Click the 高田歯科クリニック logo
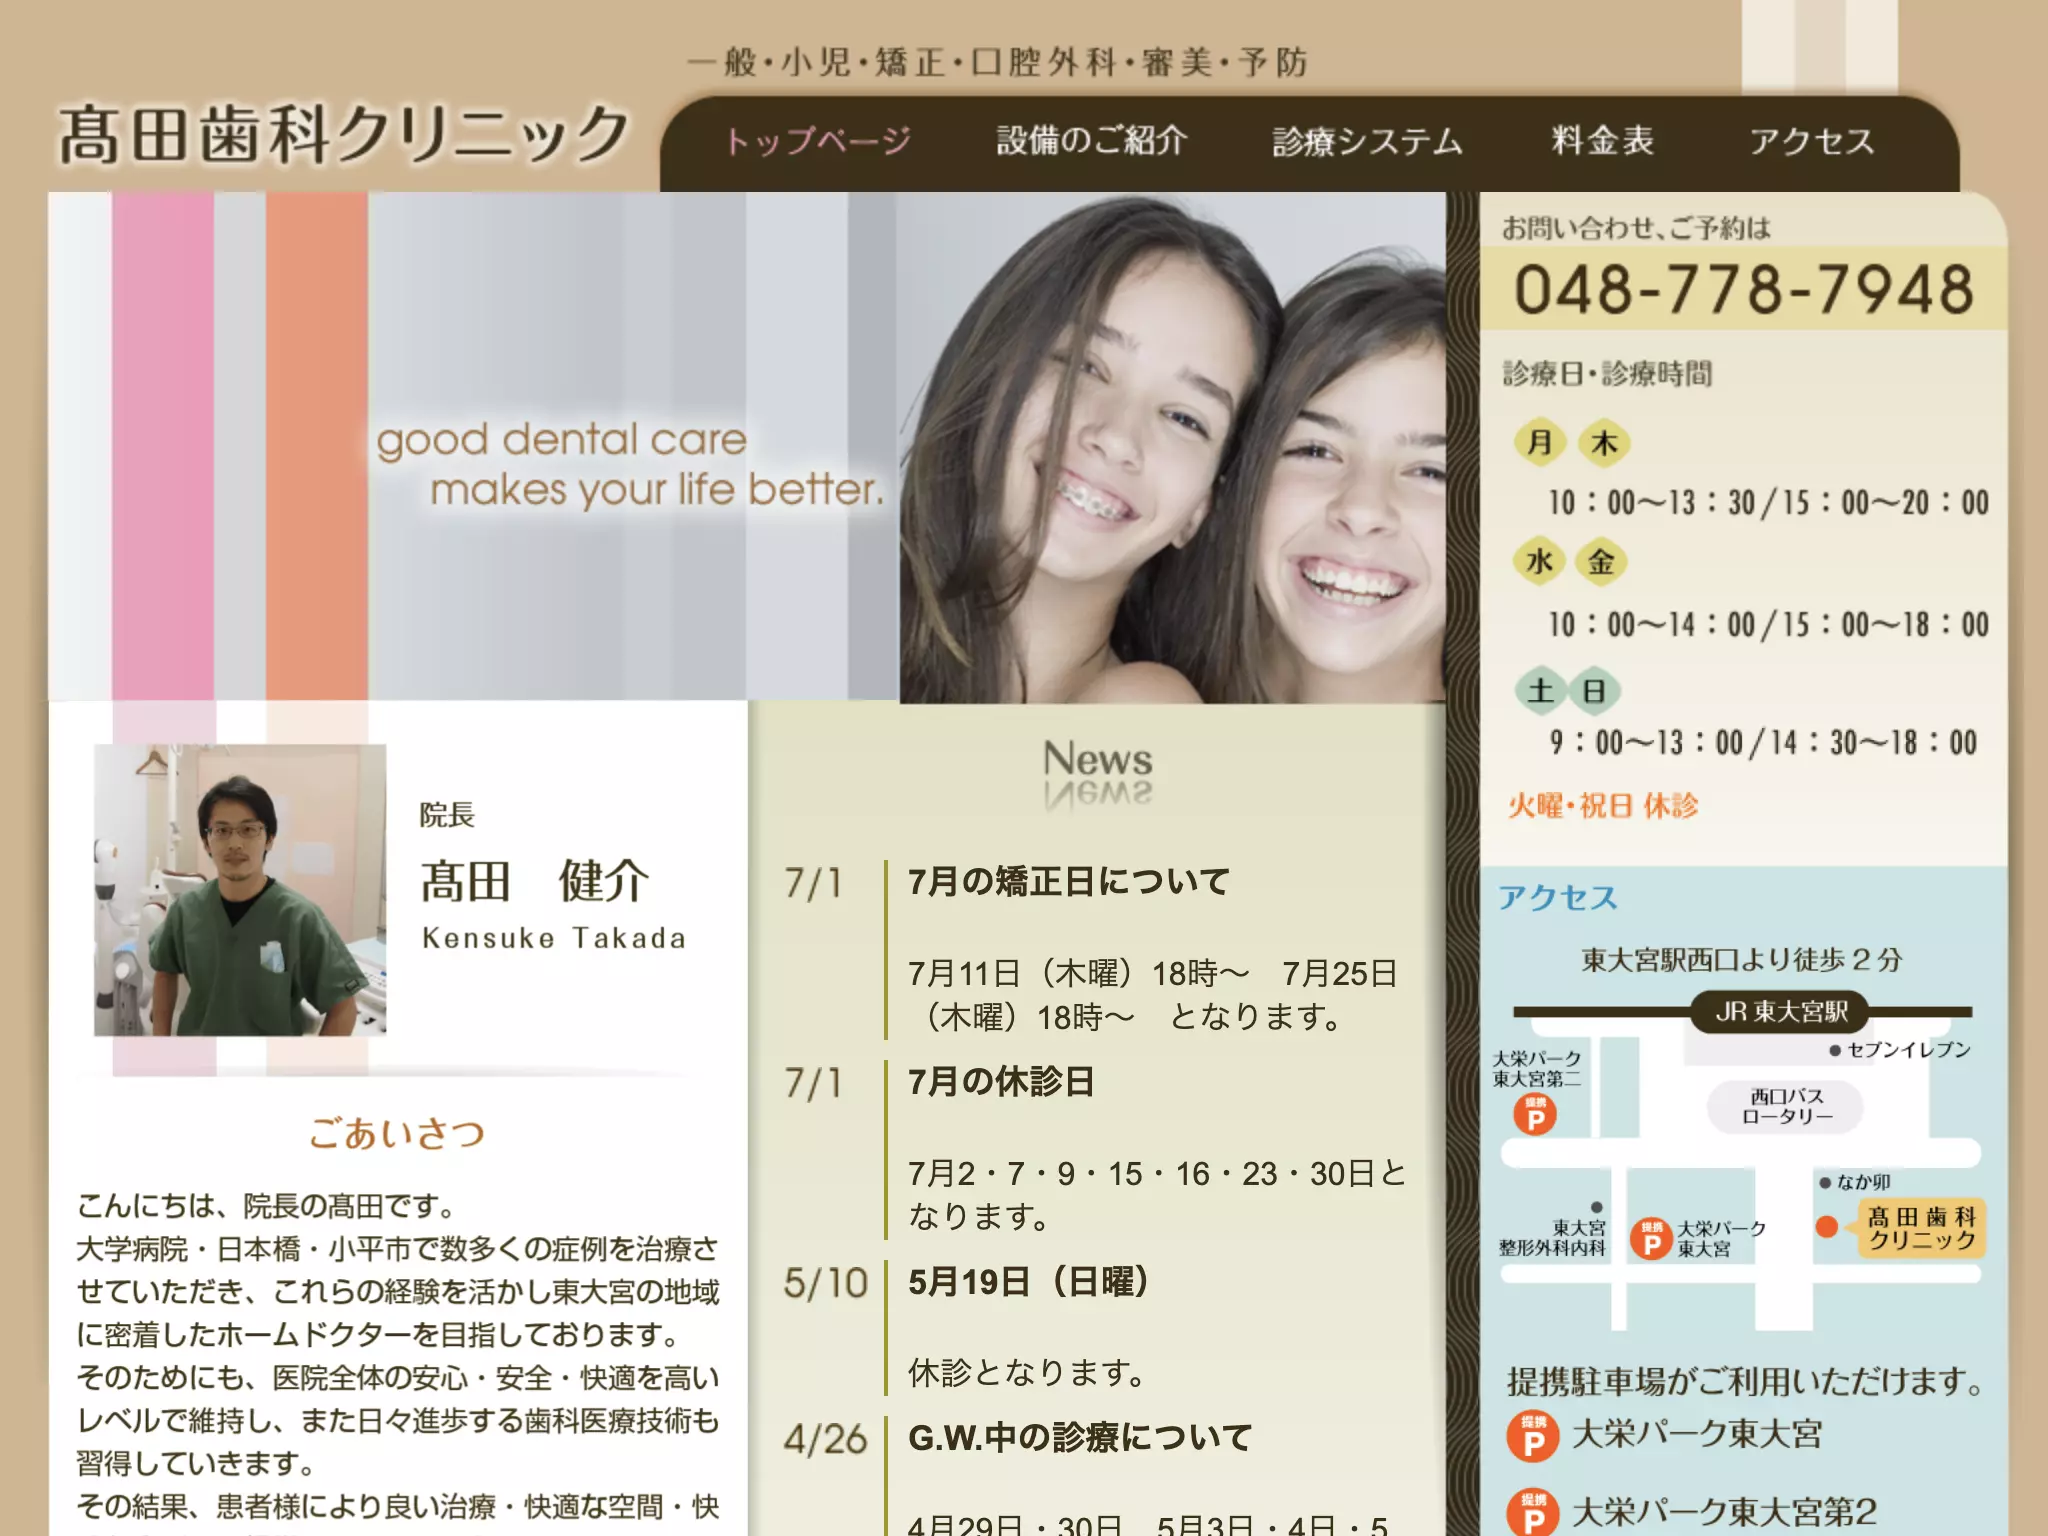 [345, 135]
